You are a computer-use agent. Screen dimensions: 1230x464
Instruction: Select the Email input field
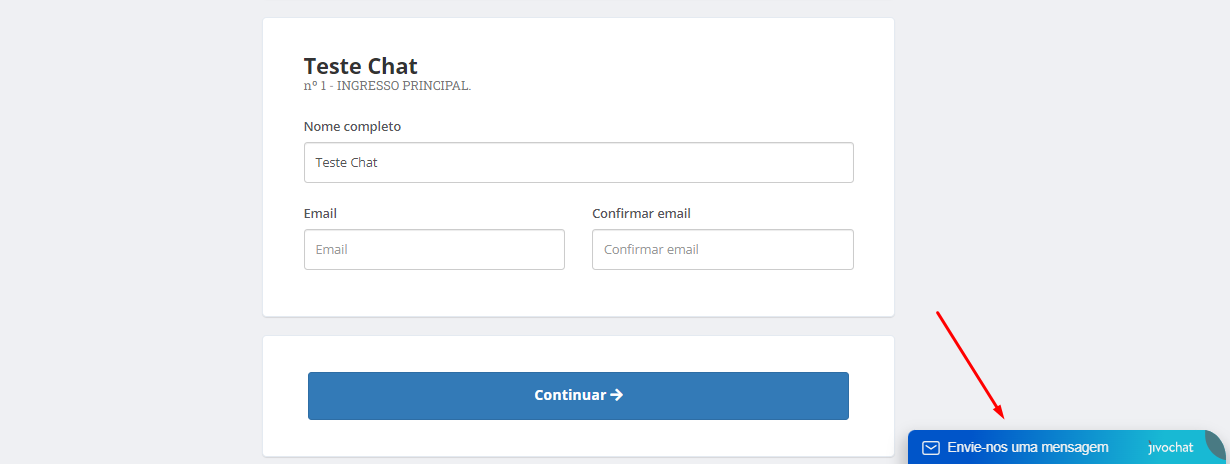(x=434, y=249)
